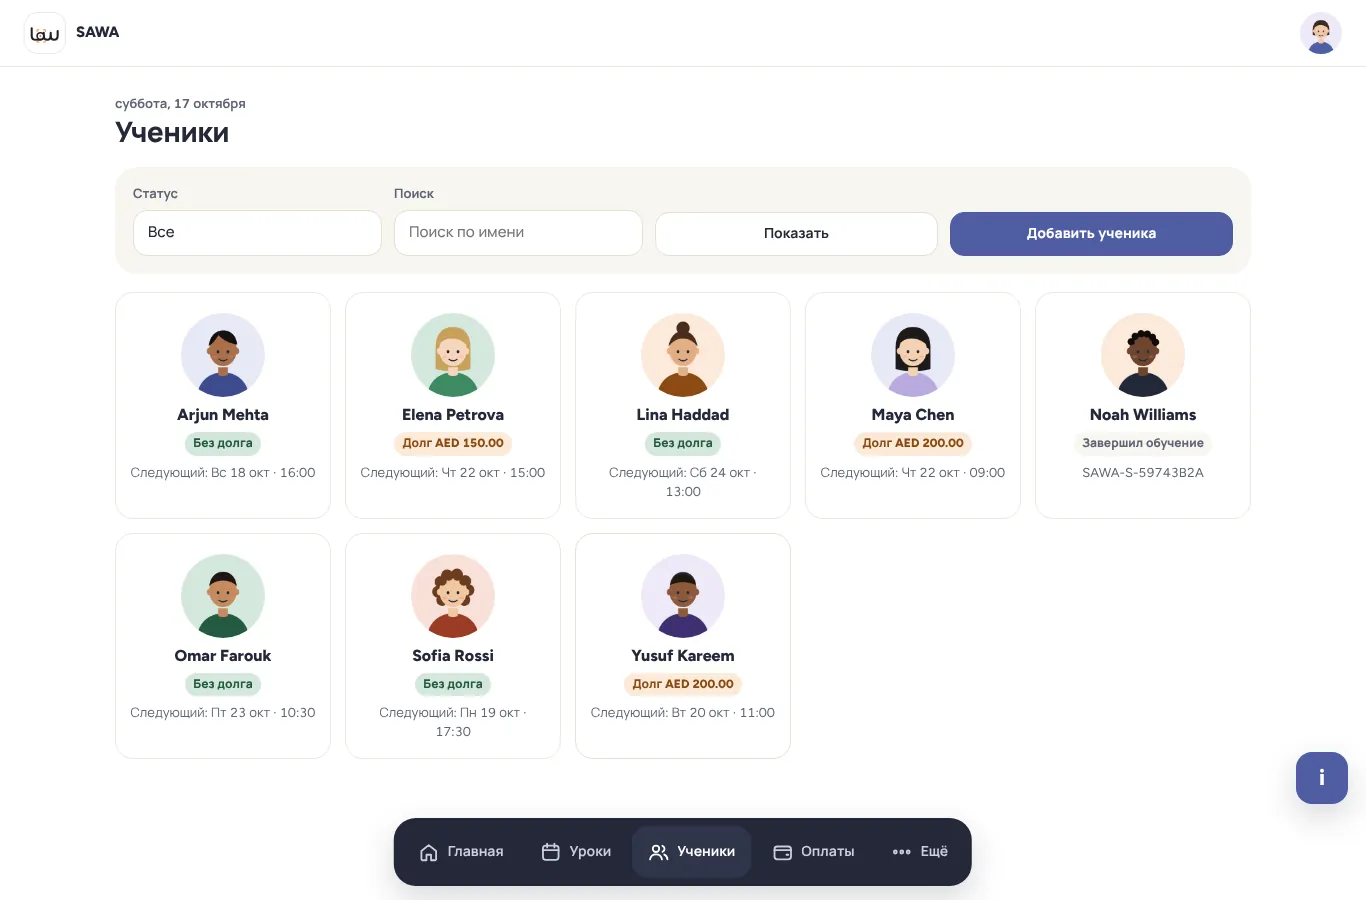This screenshot has width=1366, height=900.
Task: Click the name Maya Chen
Action: coord(913,415)
